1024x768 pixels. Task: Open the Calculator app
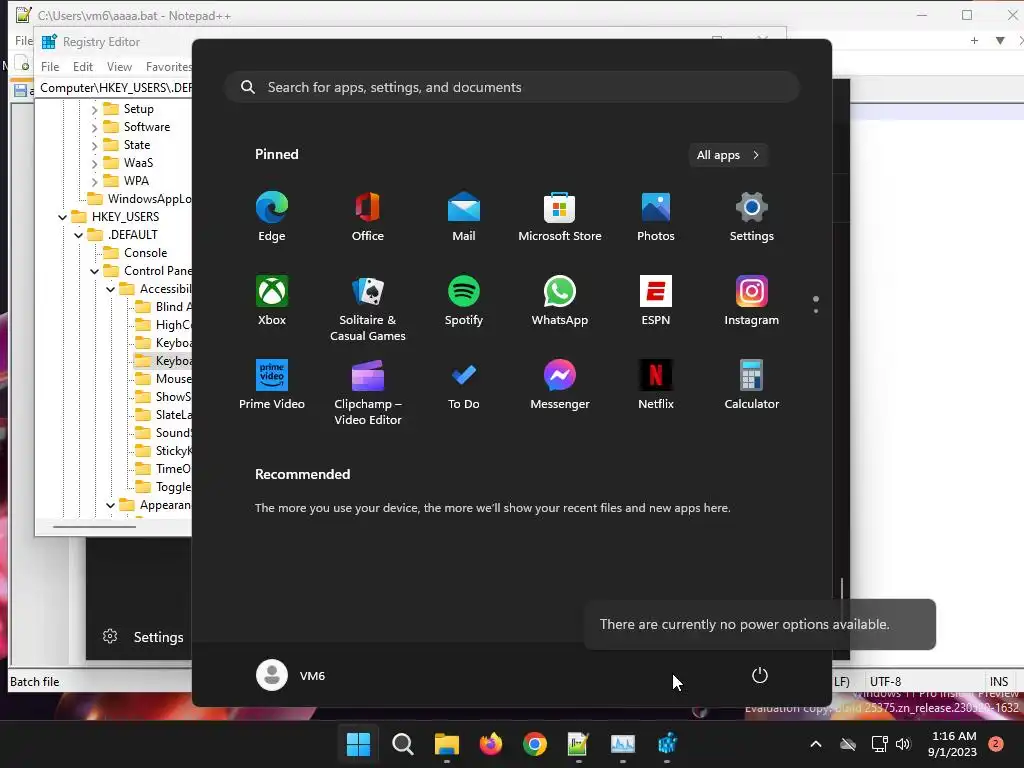point(752,385)
